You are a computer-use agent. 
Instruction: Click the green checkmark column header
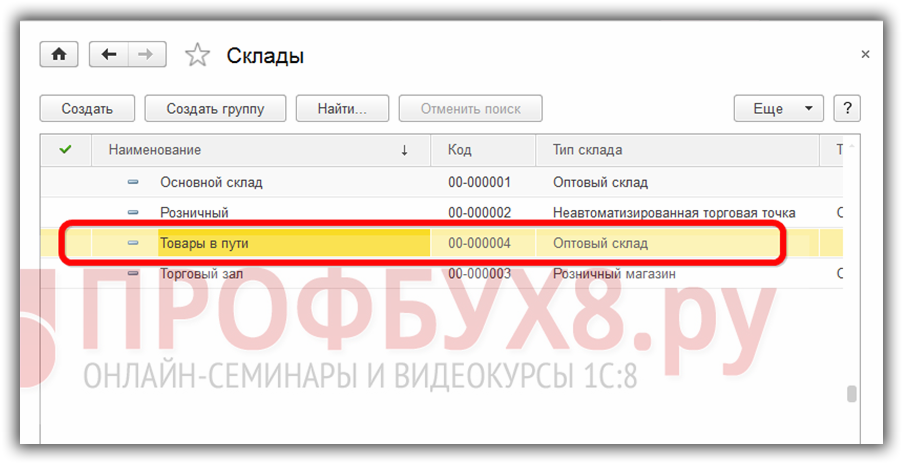coord(65,150)
